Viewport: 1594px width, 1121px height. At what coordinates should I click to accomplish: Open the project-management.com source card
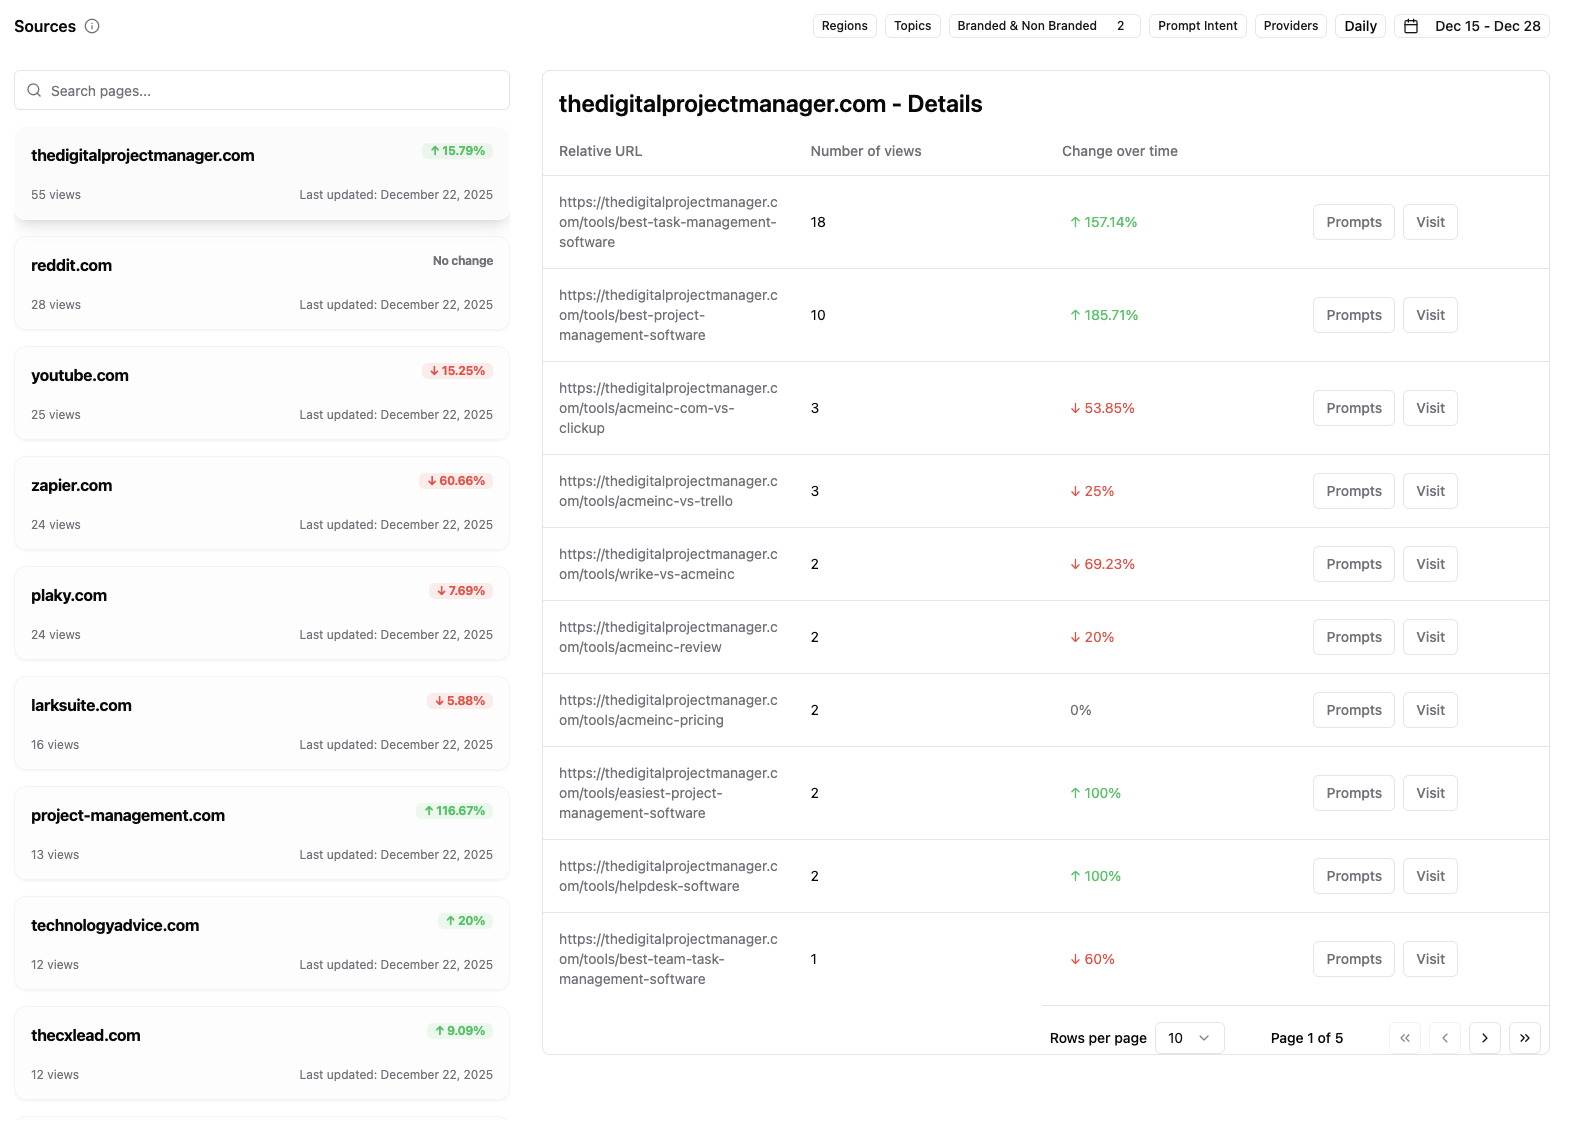coord(261,834)
